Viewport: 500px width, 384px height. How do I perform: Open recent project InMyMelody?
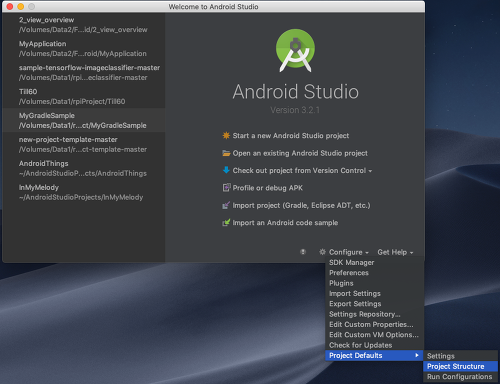tap(84, 192)
